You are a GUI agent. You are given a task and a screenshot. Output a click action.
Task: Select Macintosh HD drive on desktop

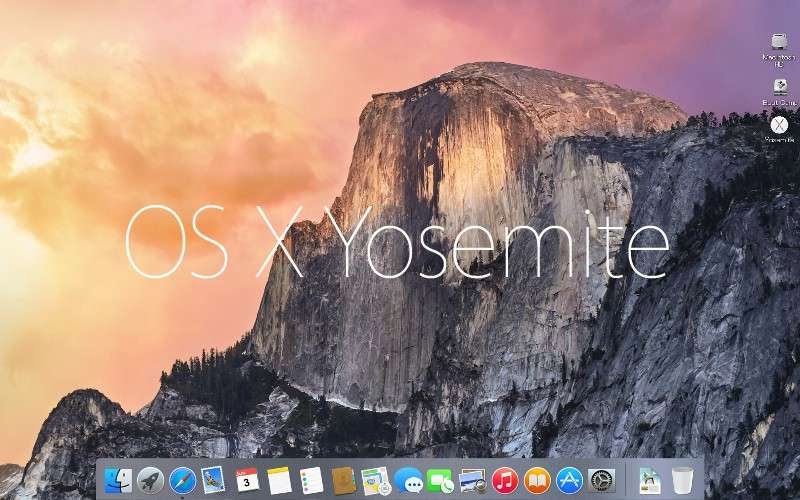(x=778, y=42)
